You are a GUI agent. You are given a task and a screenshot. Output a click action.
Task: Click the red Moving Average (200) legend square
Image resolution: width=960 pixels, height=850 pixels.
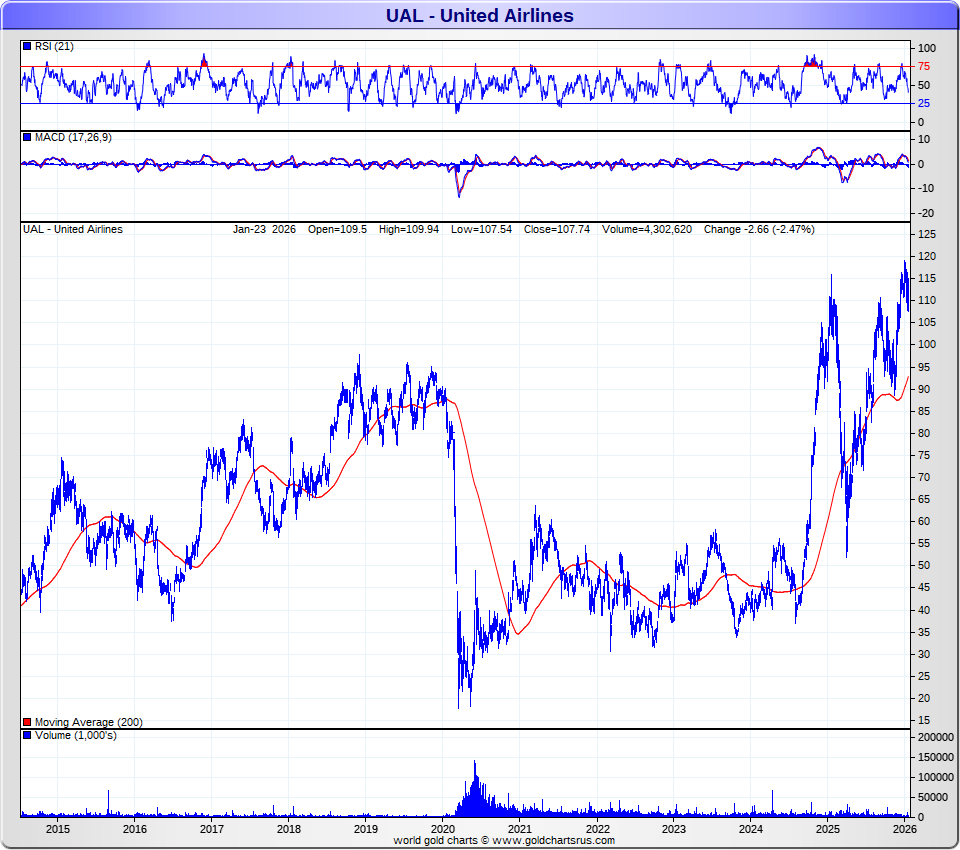tap(27, 722)
